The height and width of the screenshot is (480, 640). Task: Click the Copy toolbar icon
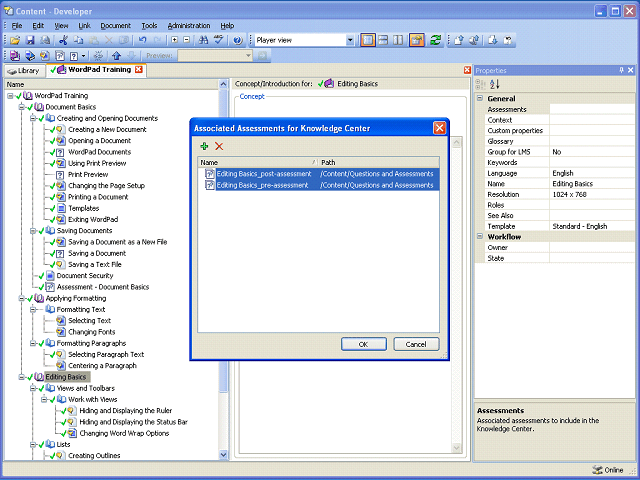coord(78,40)
